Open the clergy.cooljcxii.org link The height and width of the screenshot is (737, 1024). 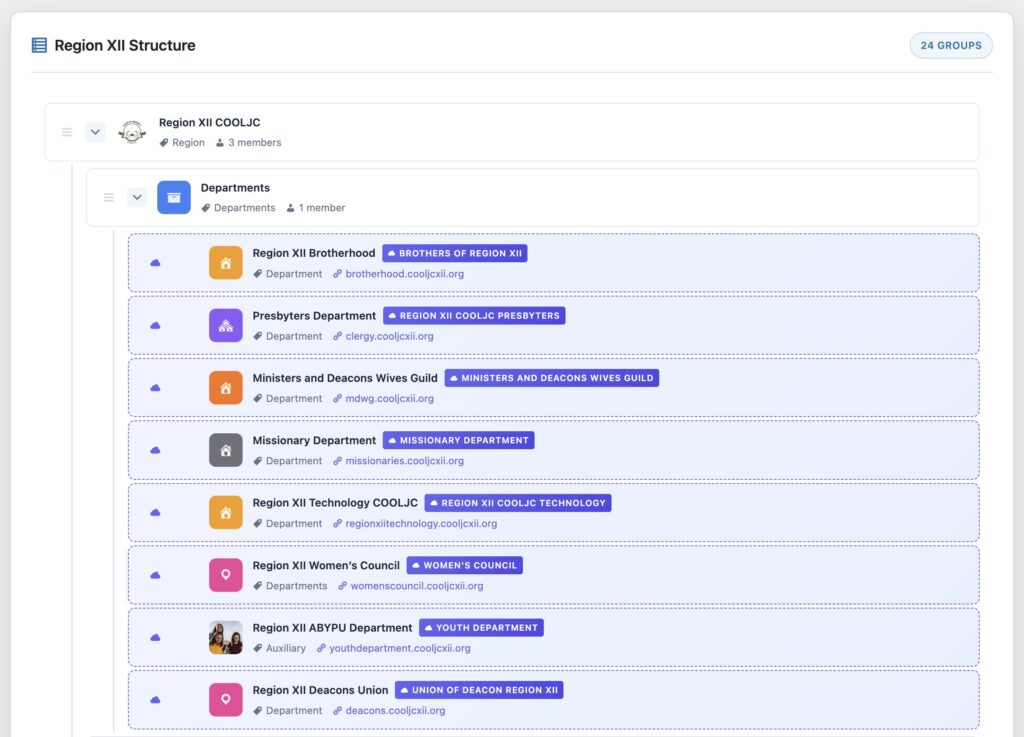(x=389, y=336)
